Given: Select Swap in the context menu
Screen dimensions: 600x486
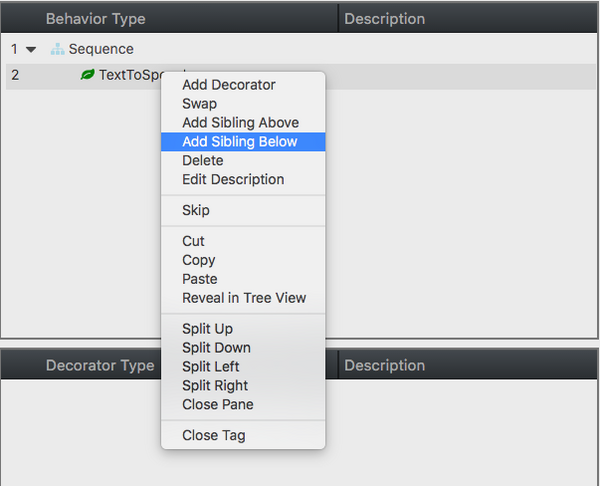Looking at the screenshot, I should tap(199, 104).
